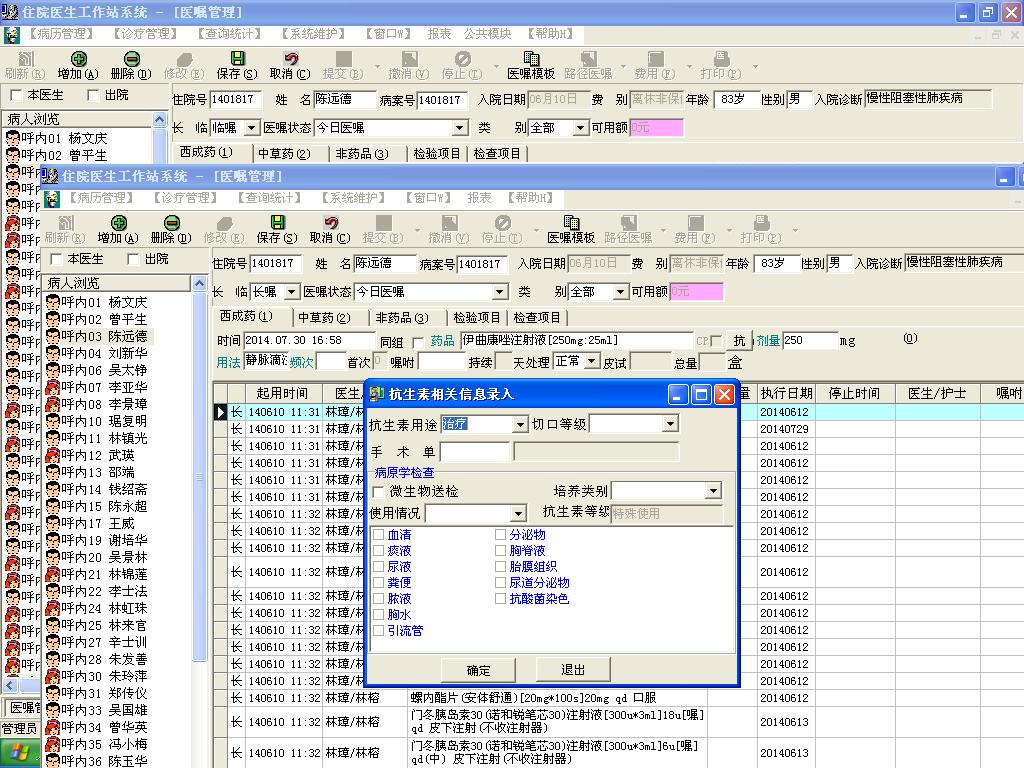This screenshot has width=1024, height=768.
Task: Click the 药品 label link
Action: [x=442, y=340]
